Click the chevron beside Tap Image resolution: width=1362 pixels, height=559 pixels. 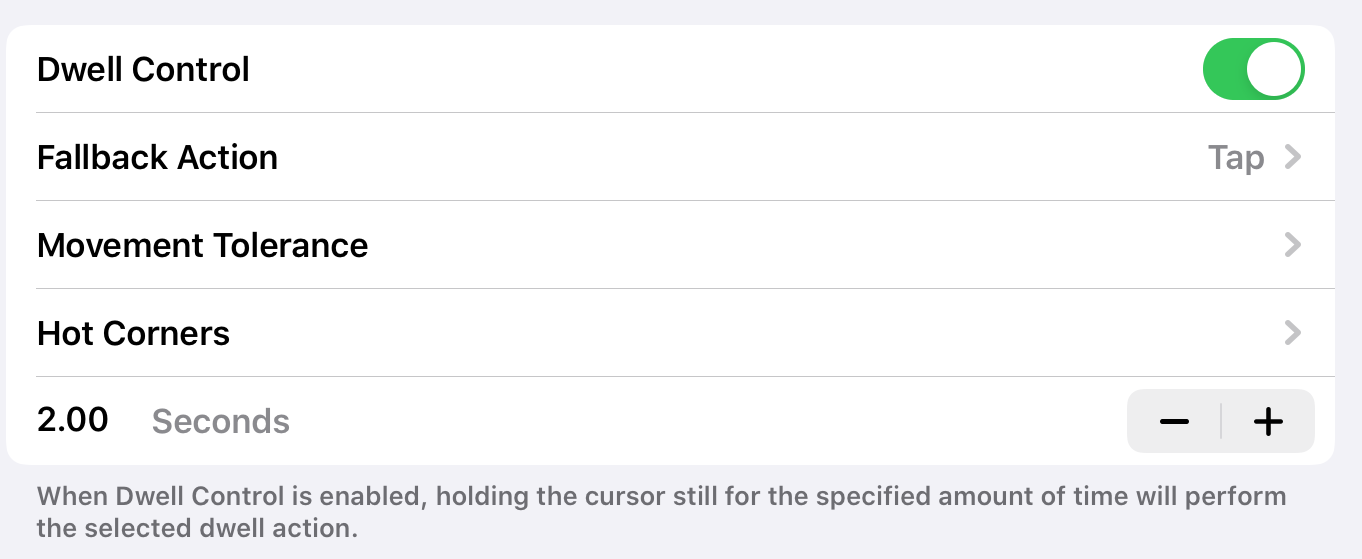pyautogui.click(x=1293, y=157)
